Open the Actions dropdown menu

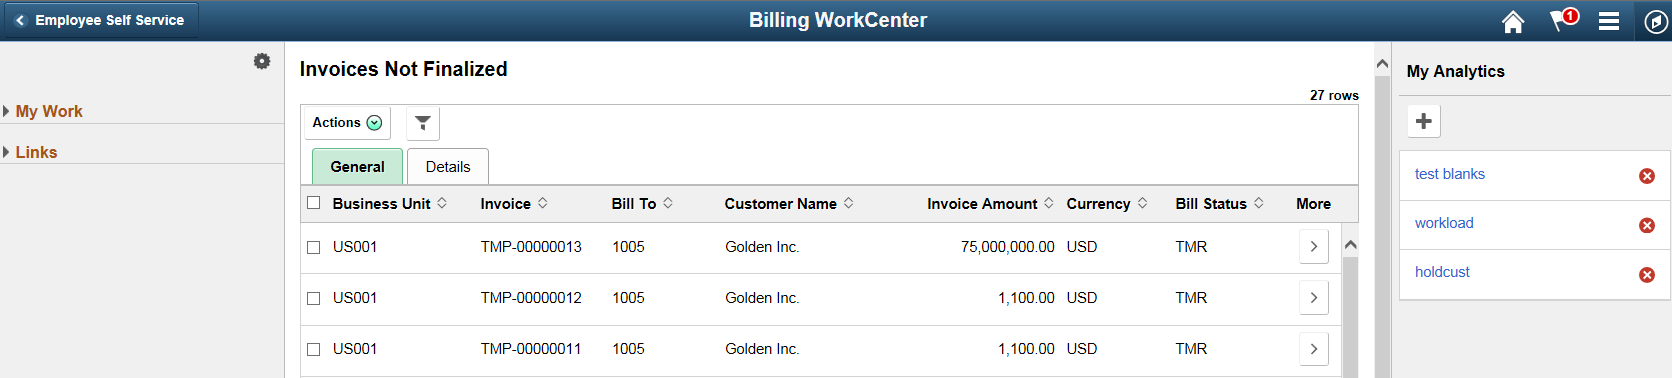[347, 123]
